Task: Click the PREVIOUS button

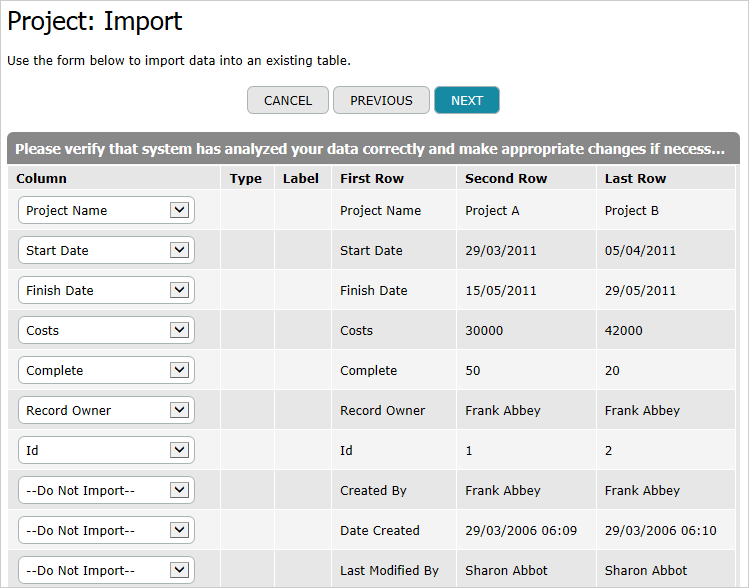Action: click(x=381, y=100)
